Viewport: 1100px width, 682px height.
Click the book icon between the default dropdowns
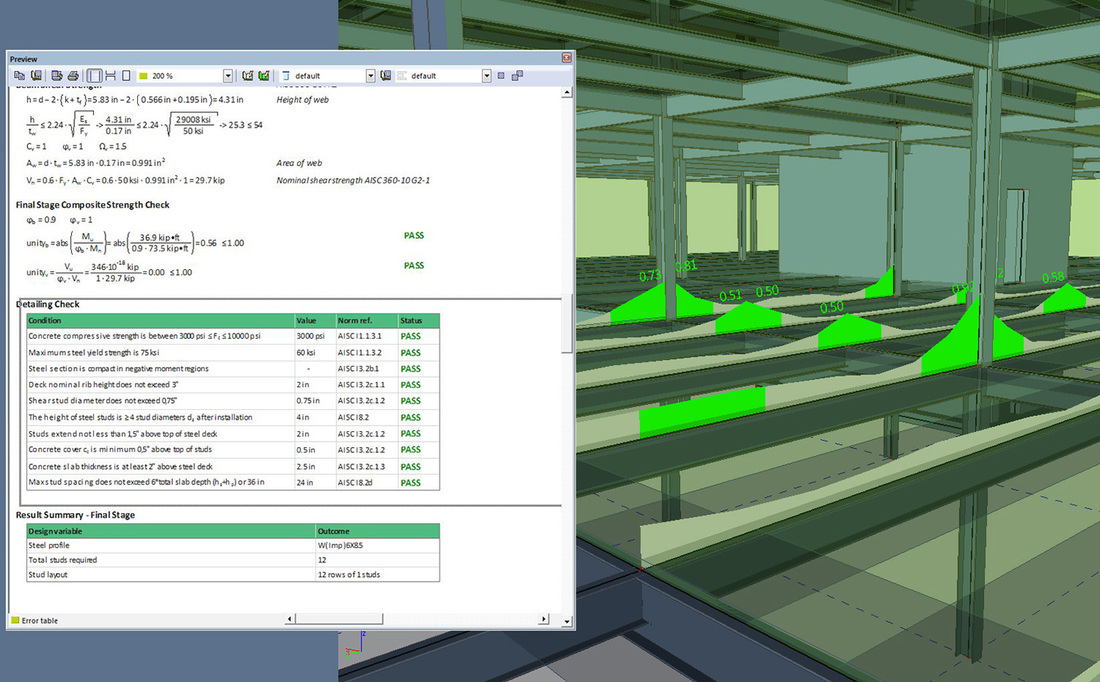coord(386,76)
